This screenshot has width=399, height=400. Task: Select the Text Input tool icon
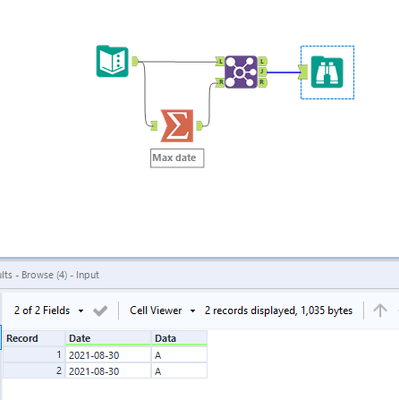pos(112,61)
